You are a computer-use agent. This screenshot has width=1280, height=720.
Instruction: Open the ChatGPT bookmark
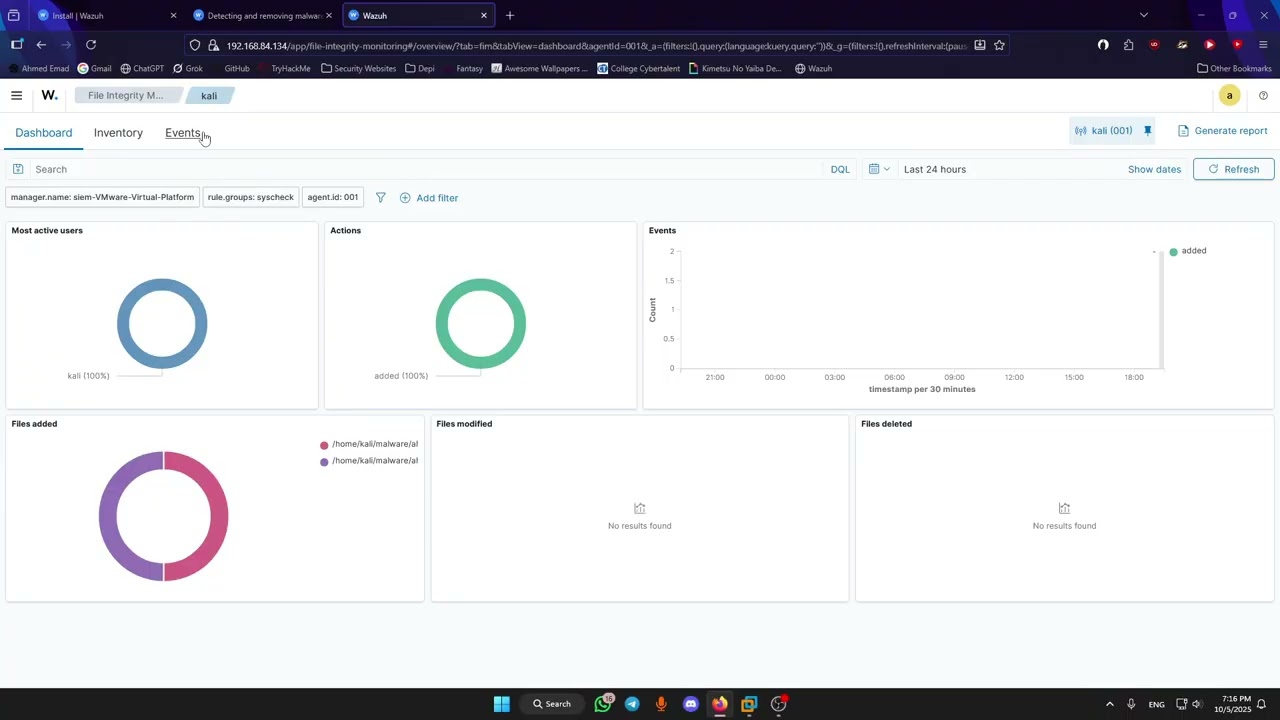coord(142,69)
